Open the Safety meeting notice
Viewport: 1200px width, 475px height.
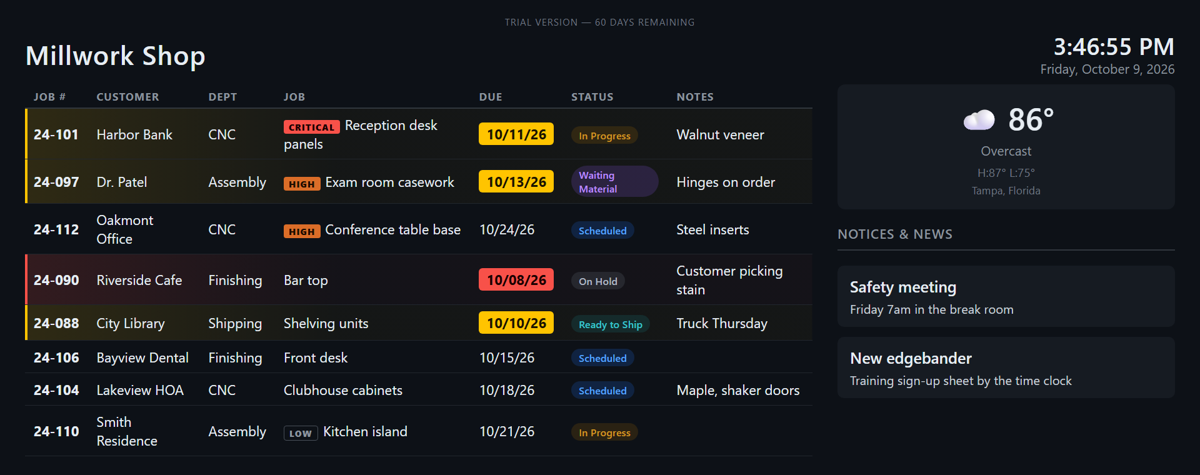[x=1006, y=297]
